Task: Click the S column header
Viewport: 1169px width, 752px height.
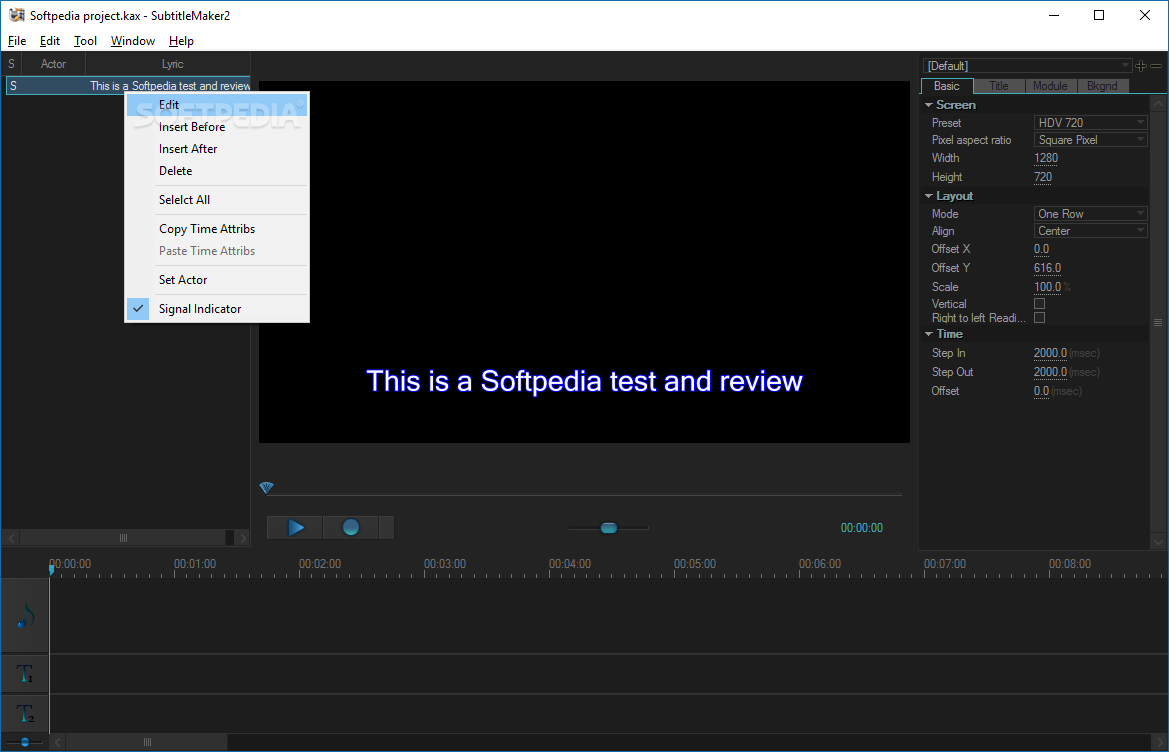Action: (11, 64)
